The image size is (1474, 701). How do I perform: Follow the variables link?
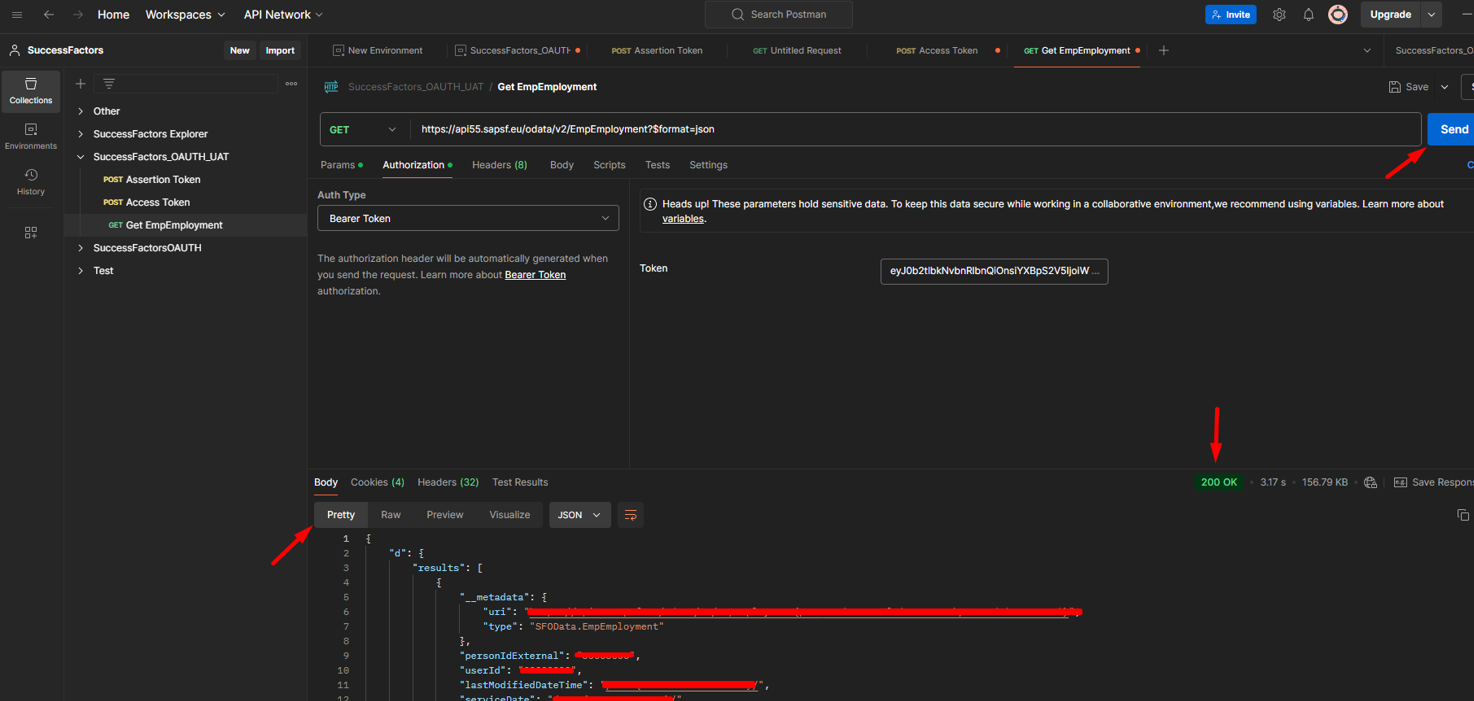(683, 219)
